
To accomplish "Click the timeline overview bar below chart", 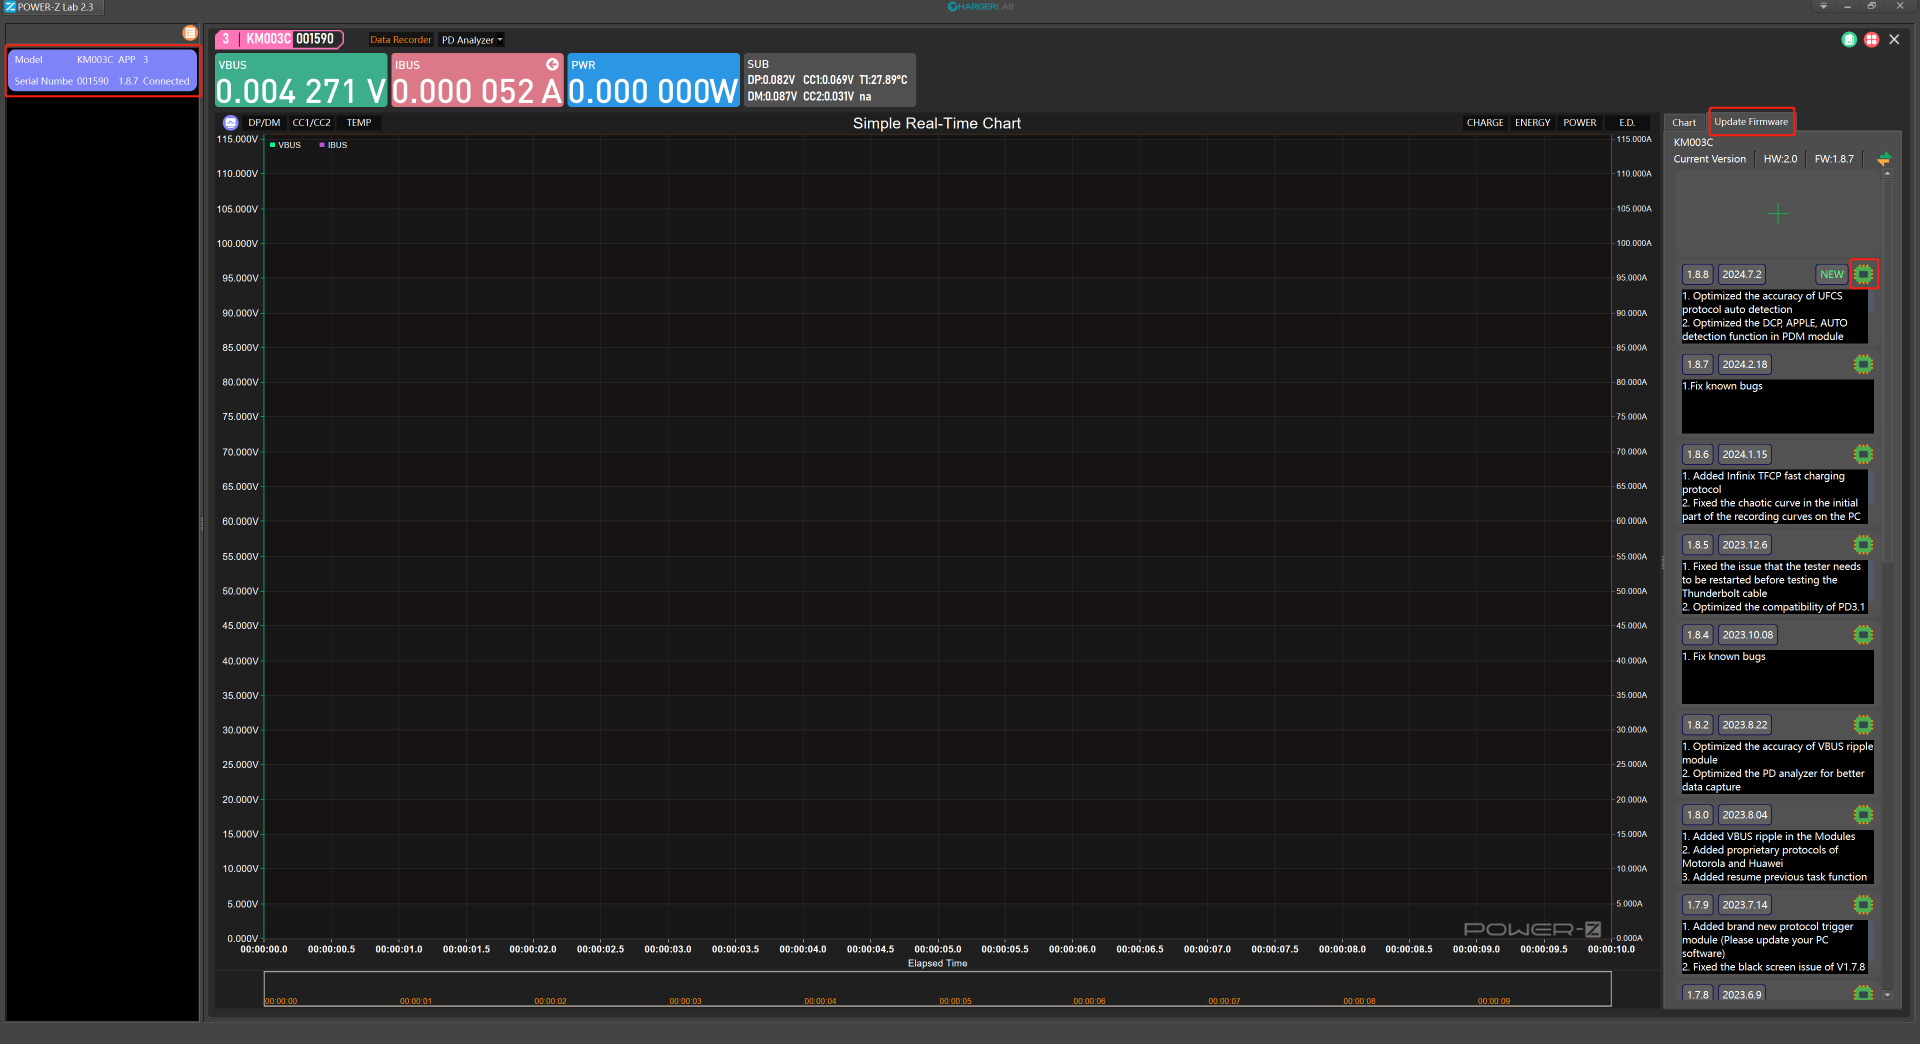I will [937, 989].
